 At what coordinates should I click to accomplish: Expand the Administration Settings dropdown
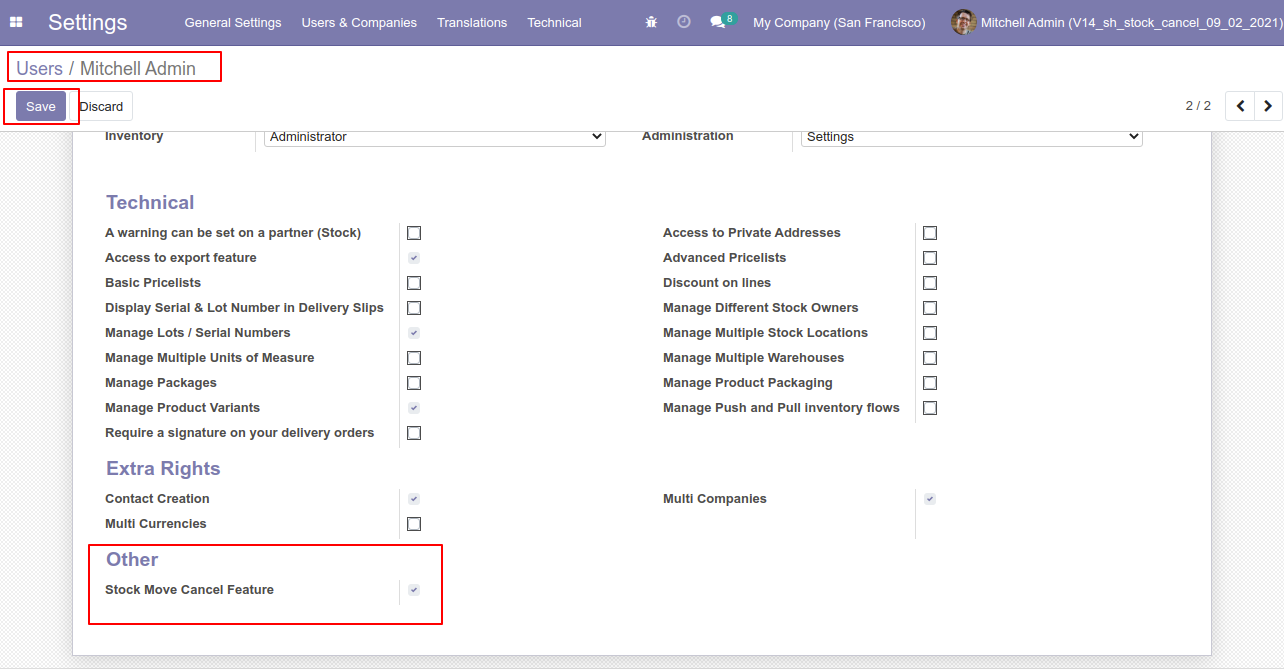tap(972, 137)
